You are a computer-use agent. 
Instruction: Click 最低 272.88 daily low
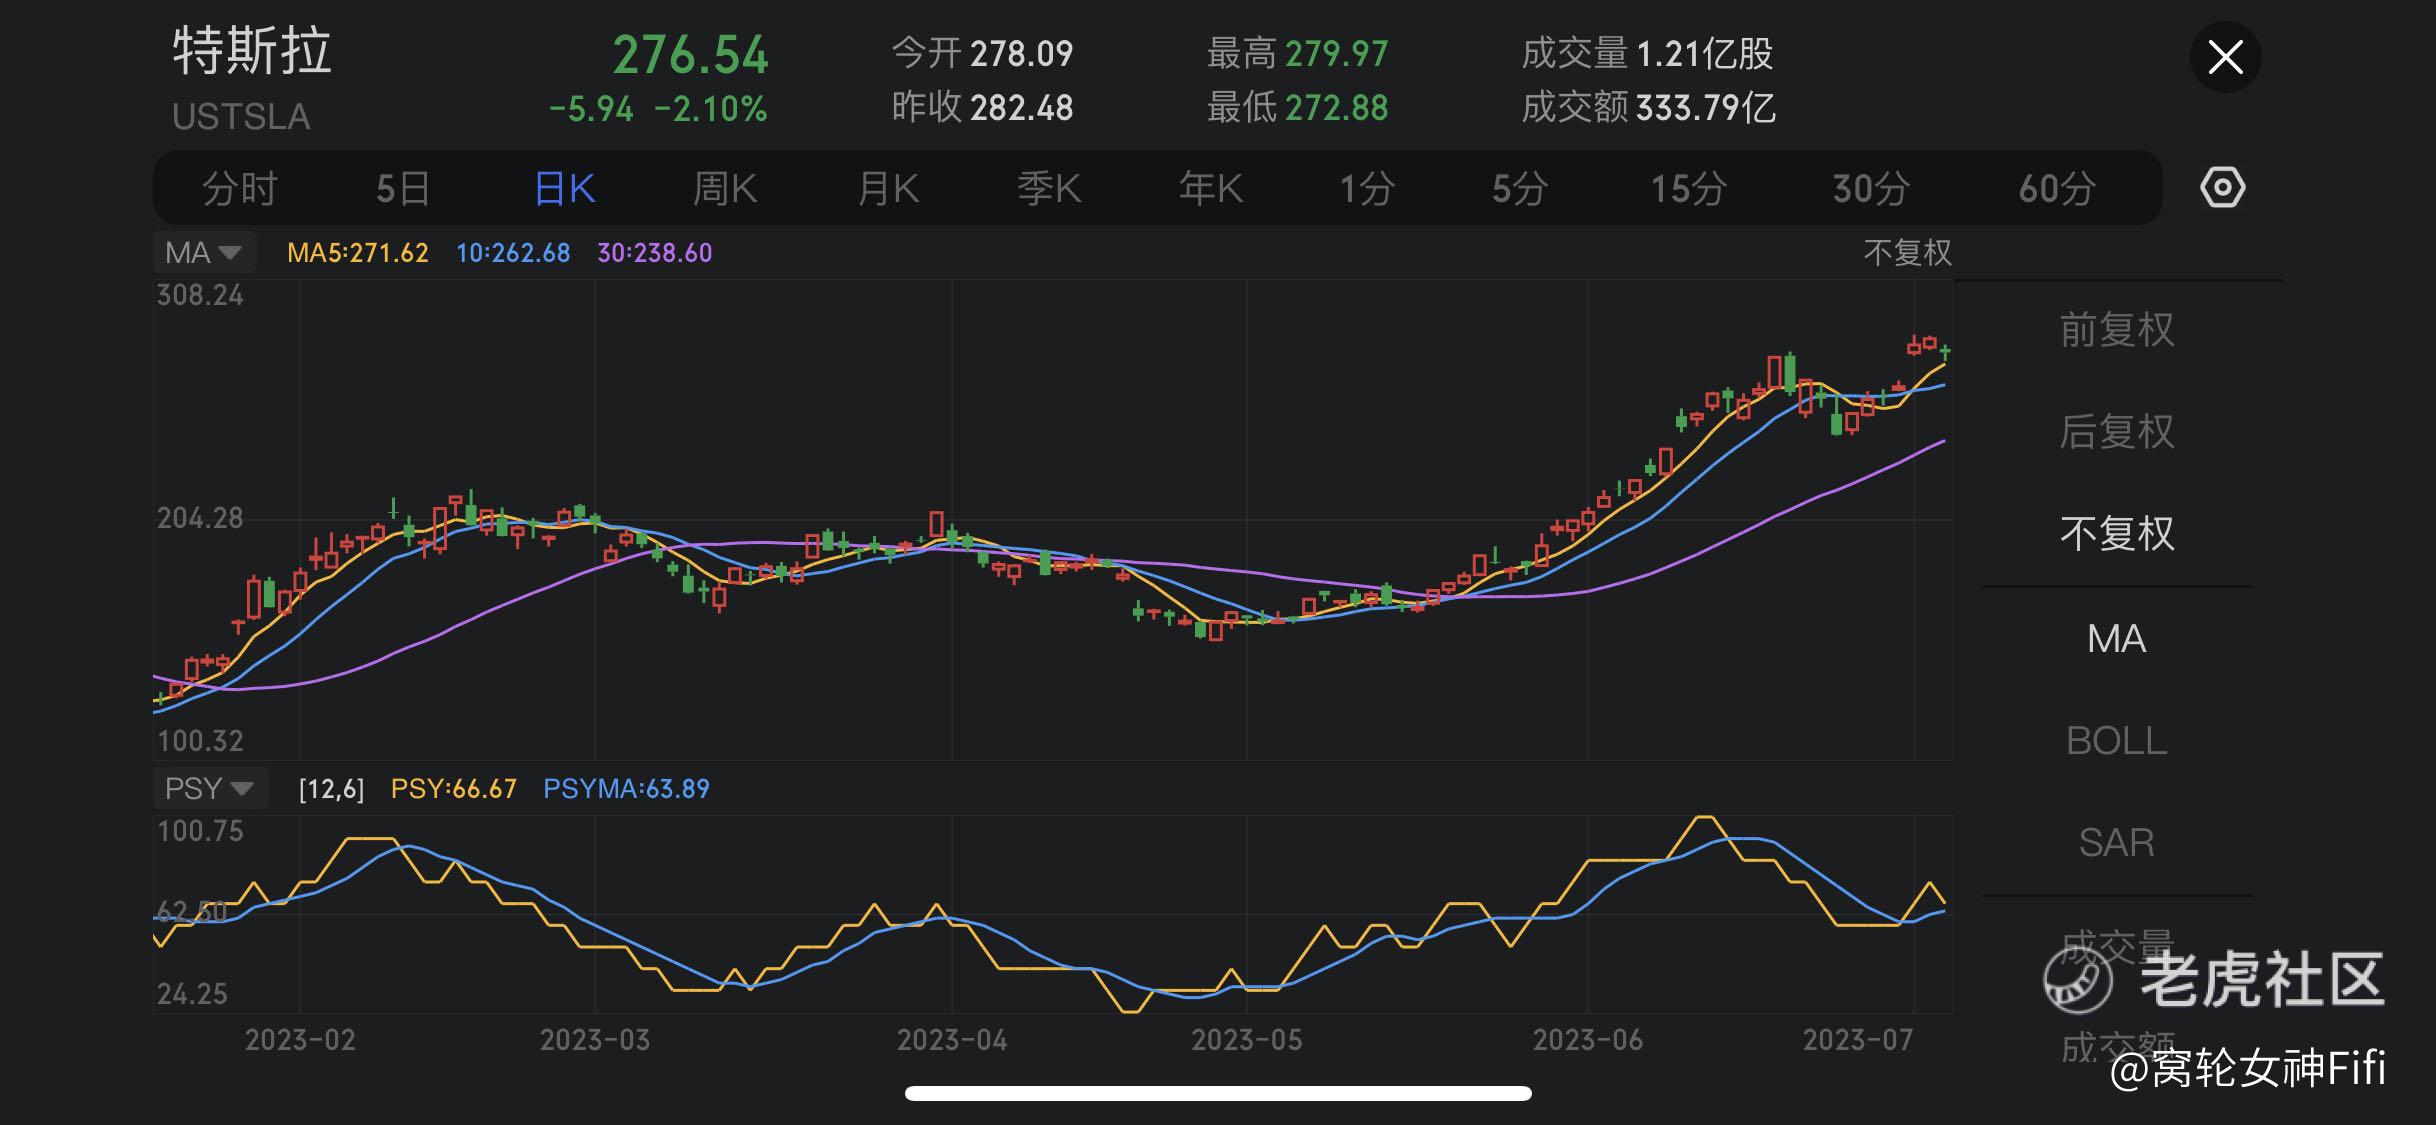point(1297,107)
